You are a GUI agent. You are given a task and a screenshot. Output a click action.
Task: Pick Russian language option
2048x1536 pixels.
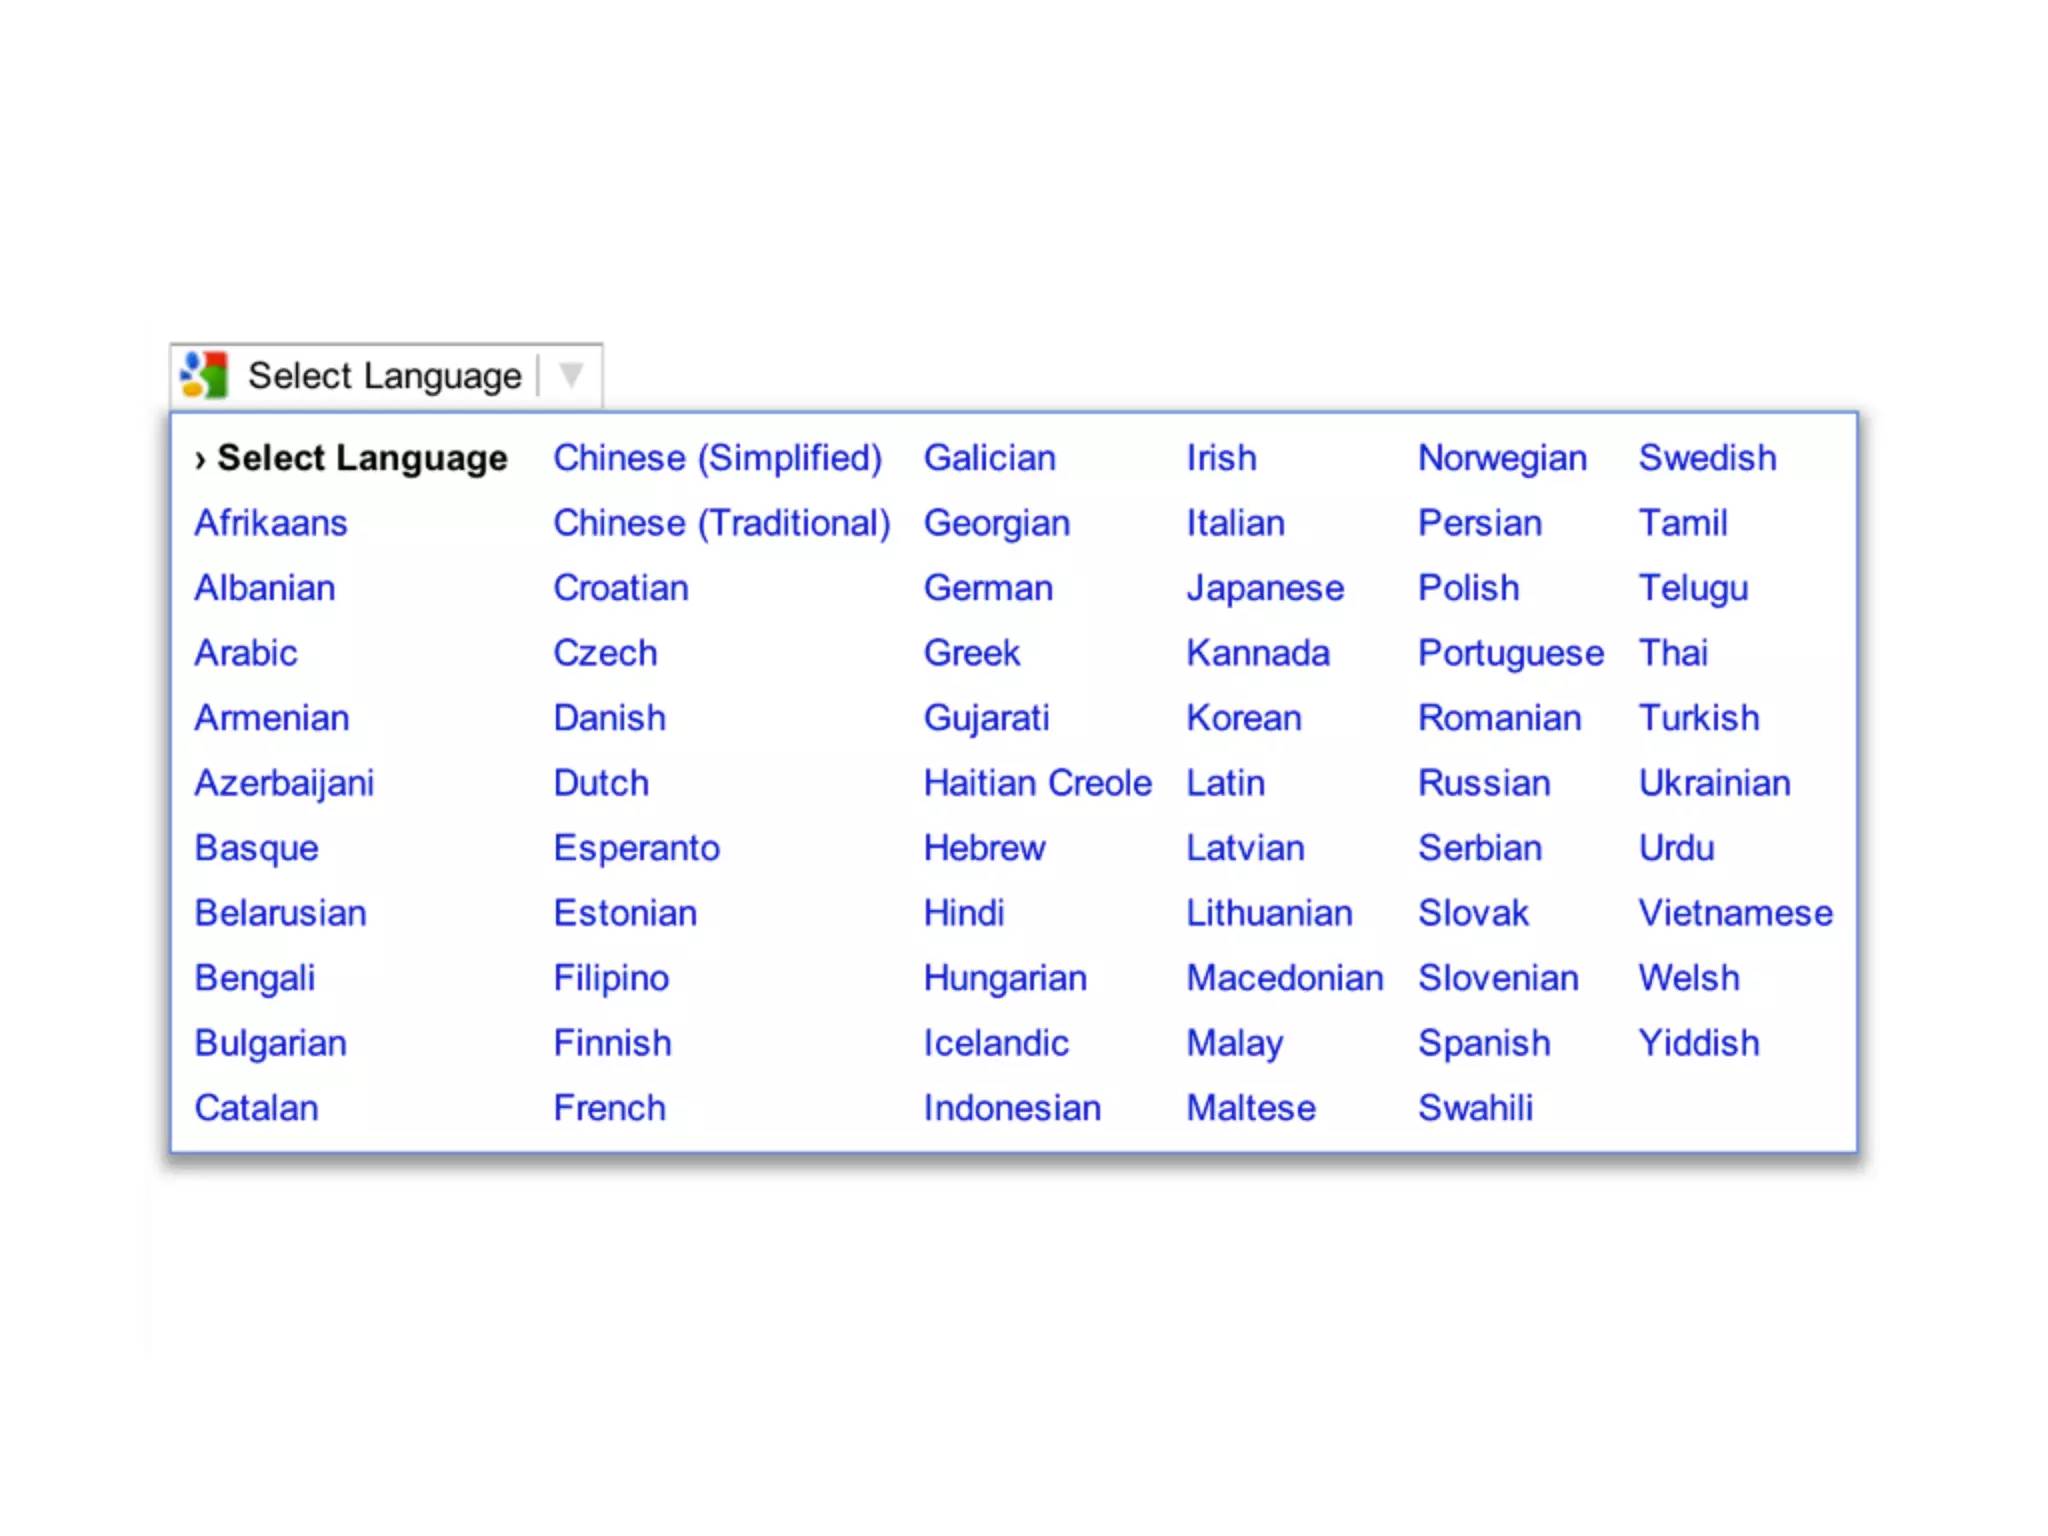[1484, 783]
